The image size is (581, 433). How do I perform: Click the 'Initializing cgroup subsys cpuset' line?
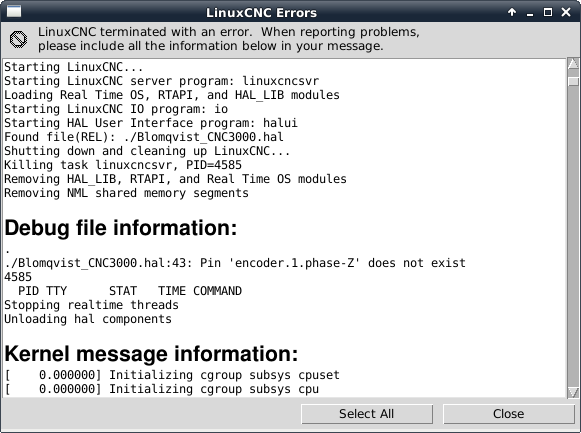coord(172,375)
